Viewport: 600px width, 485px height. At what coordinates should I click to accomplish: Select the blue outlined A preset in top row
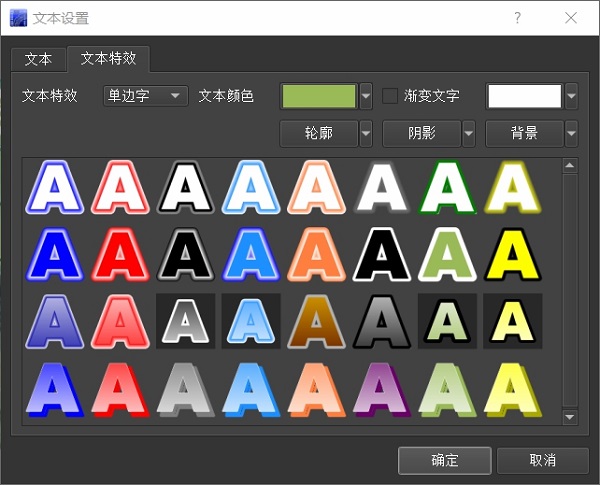[55, 188]
